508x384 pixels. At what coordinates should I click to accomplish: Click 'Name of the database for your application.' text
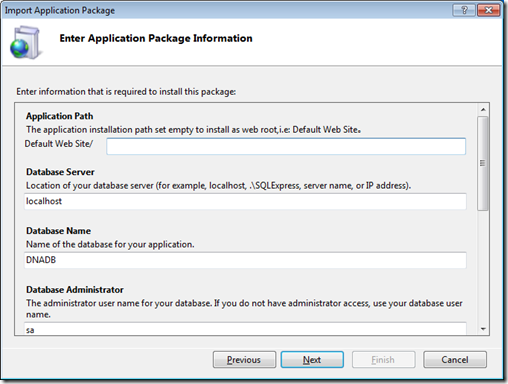pos(110,244)
